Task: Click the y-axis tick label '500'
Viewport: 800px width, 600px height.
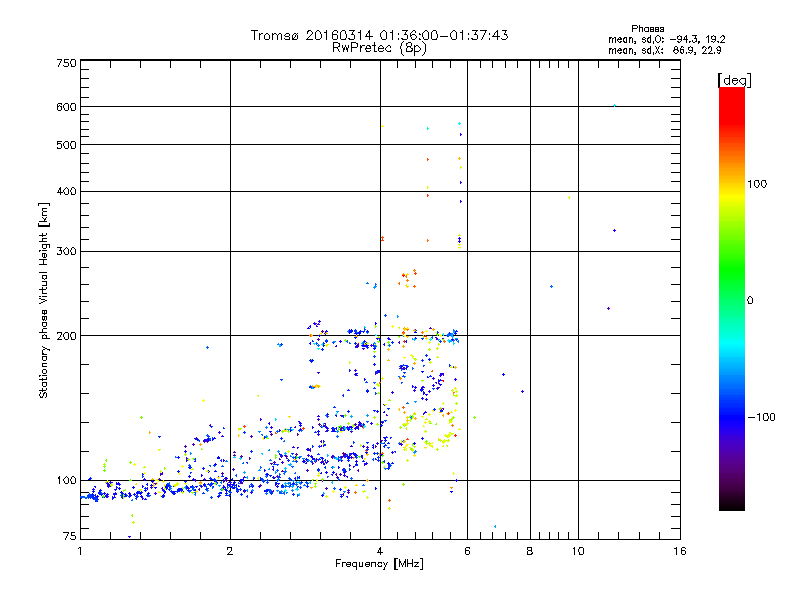Action: [67, 145]
